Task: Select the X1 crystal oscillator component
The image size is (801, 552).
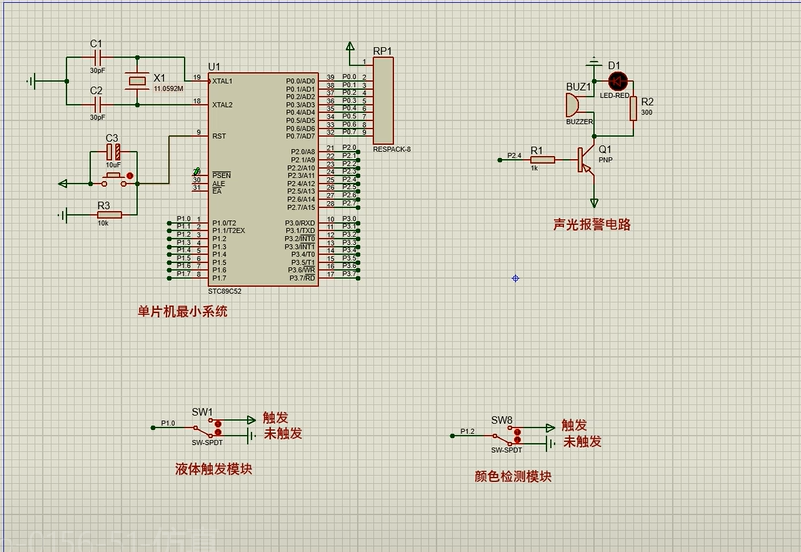Action: pos(137,81)
